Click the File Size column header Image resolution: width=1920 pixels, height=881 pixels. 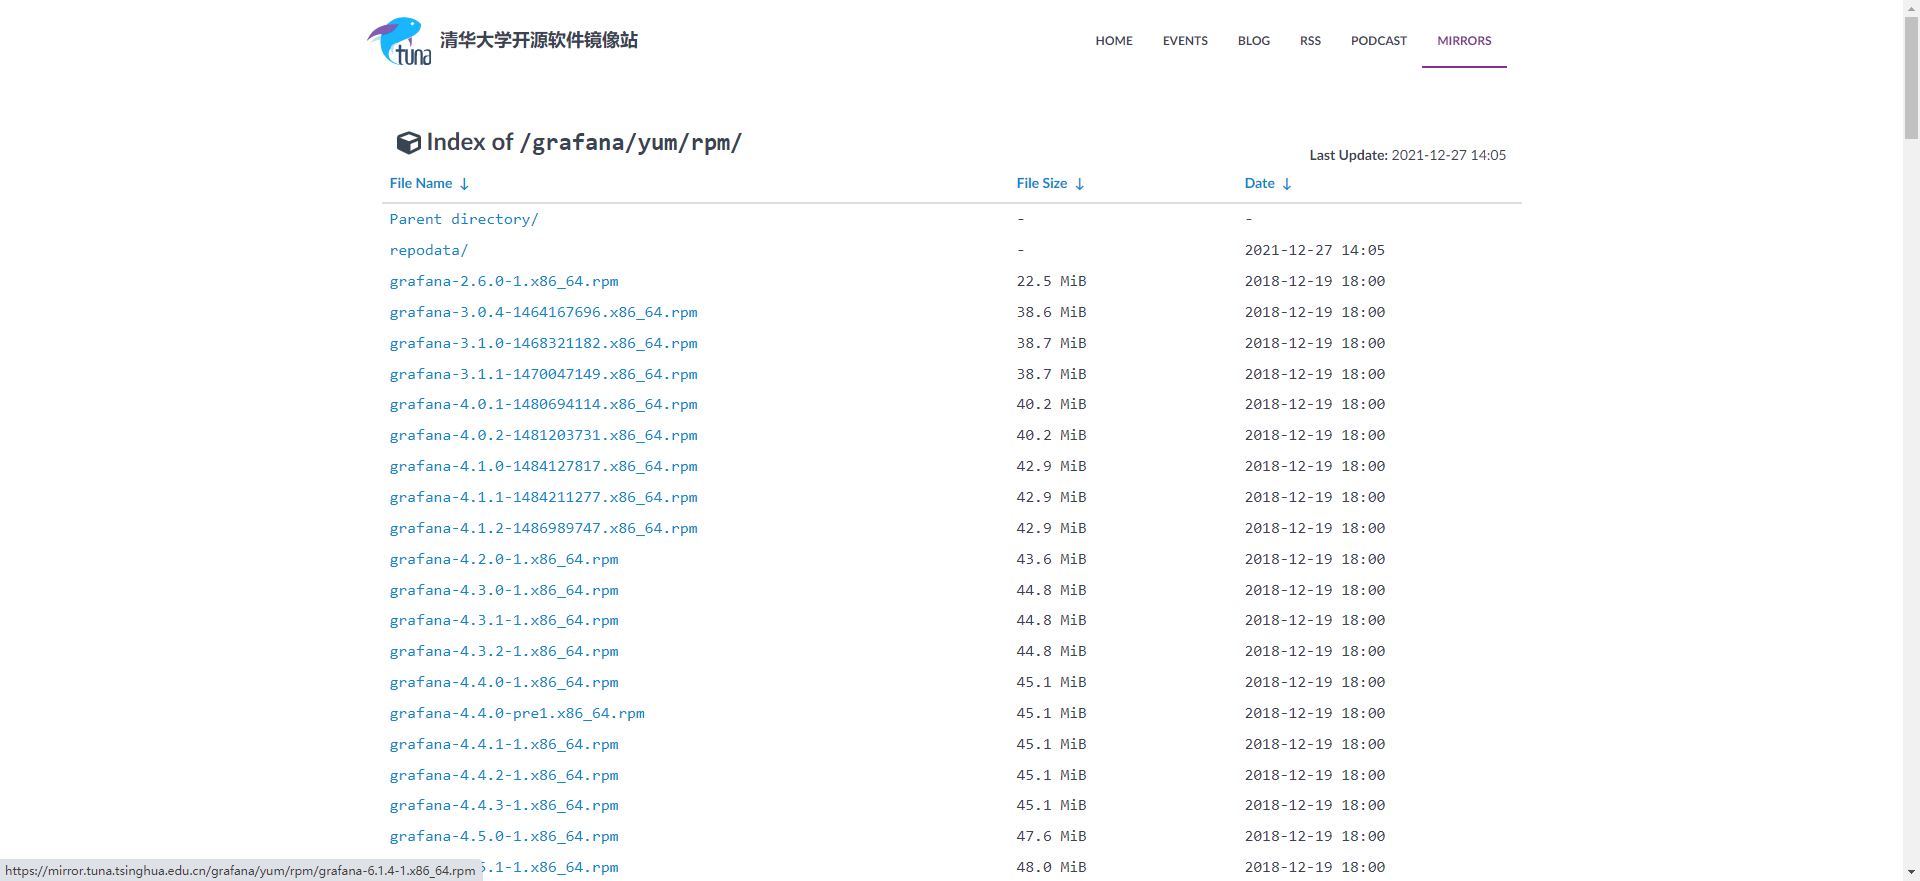1042,183
